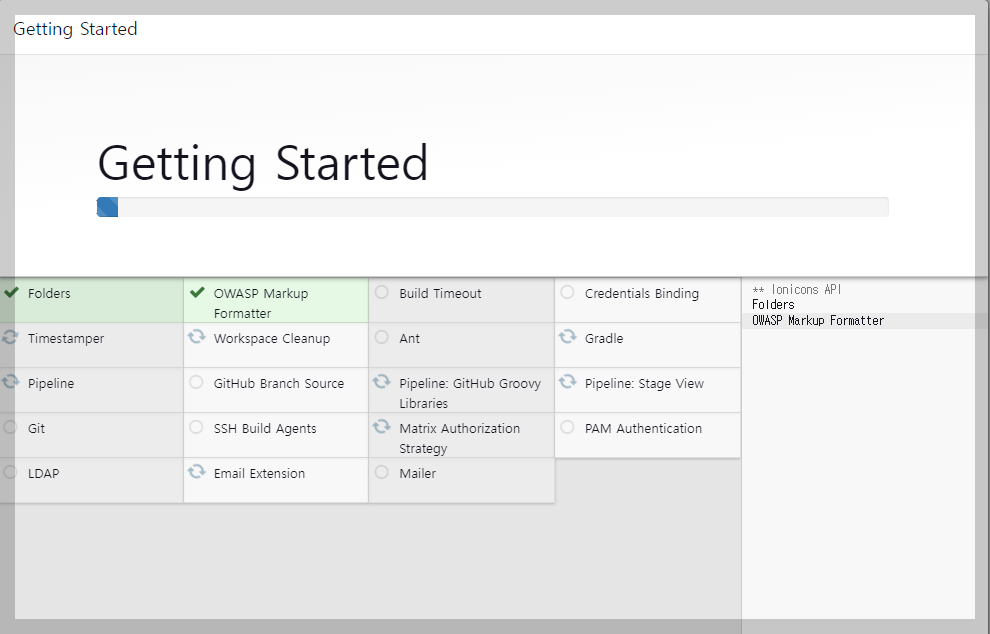Click the small 'Getting Started' header title

click(x=75, y=29)
